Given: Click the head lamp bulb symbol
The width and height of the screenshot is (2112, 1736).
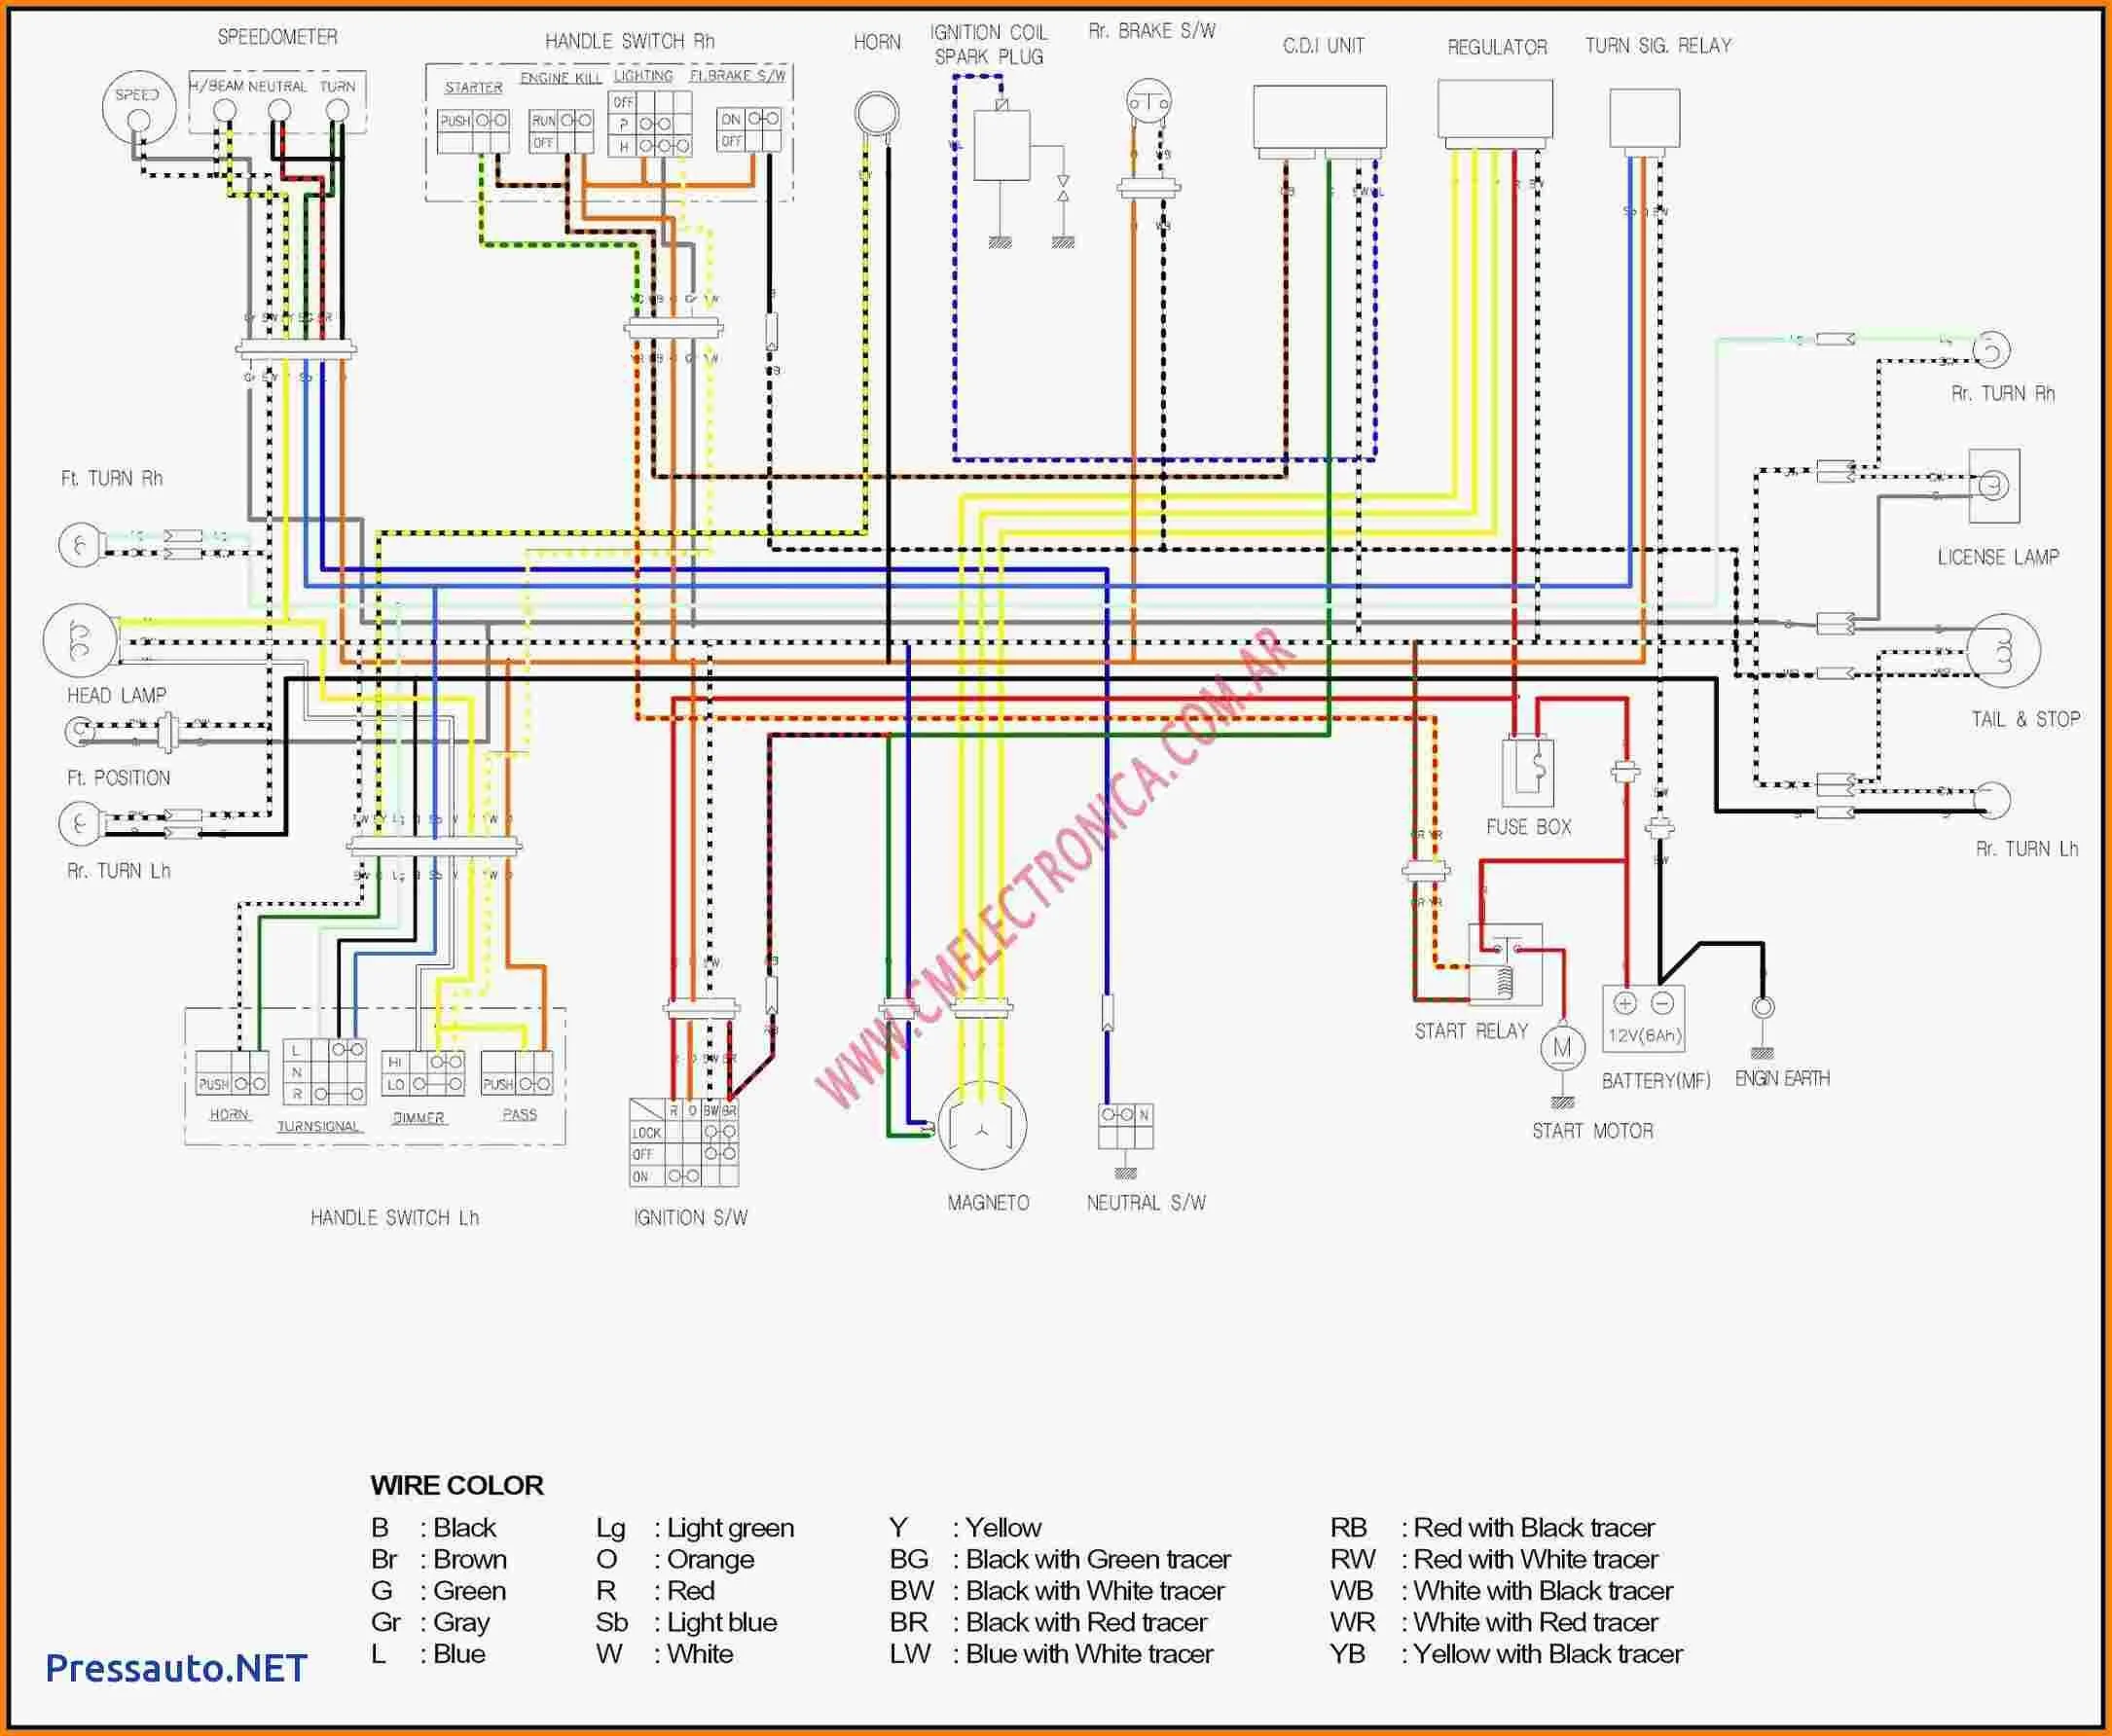Looking at the screenshot, I should [x=80, y=642].
